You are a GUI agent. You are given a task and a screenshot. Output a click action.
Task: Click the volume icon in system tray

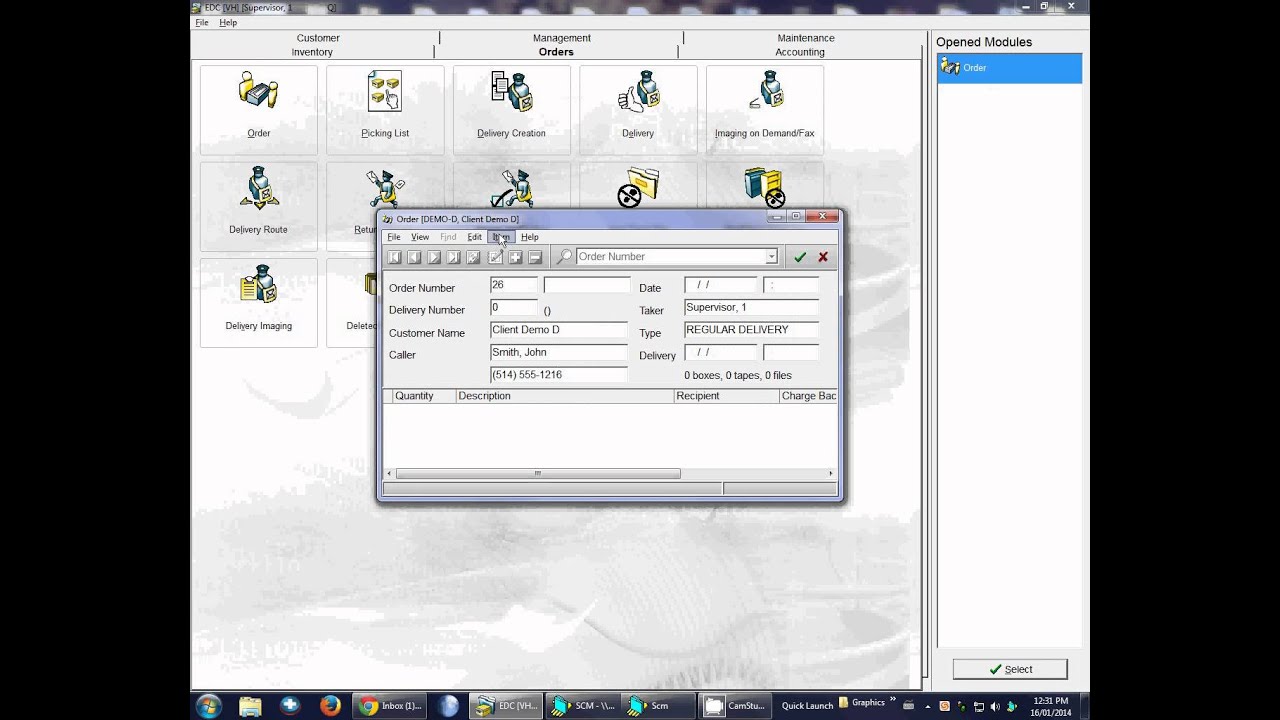point(994,706)
